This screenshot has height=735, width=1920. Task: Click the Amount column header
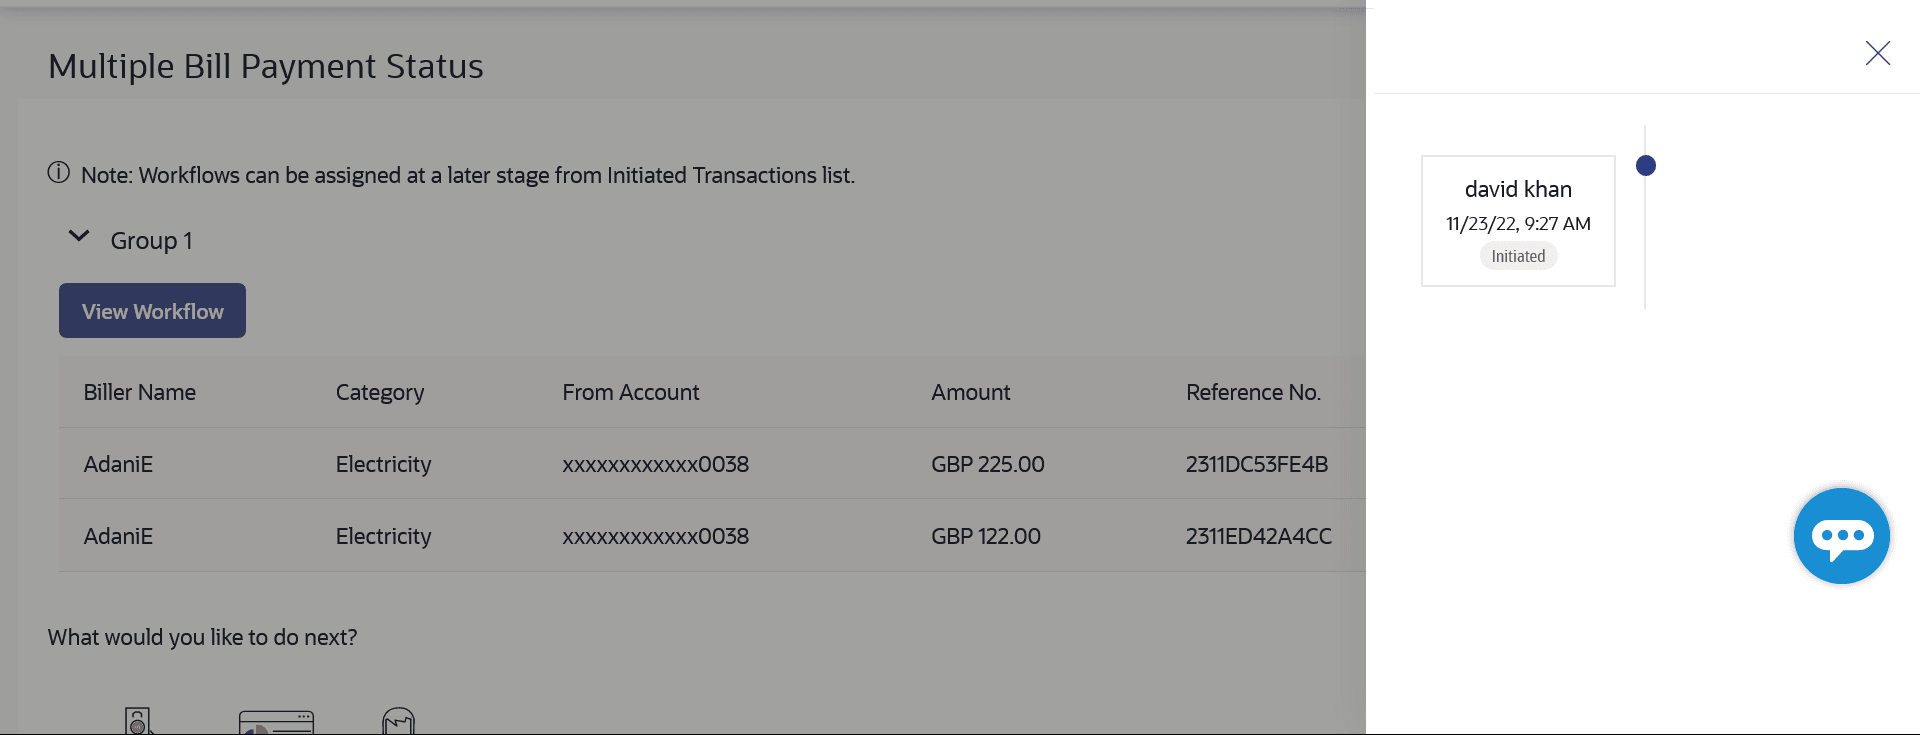(x=970, y=392)
